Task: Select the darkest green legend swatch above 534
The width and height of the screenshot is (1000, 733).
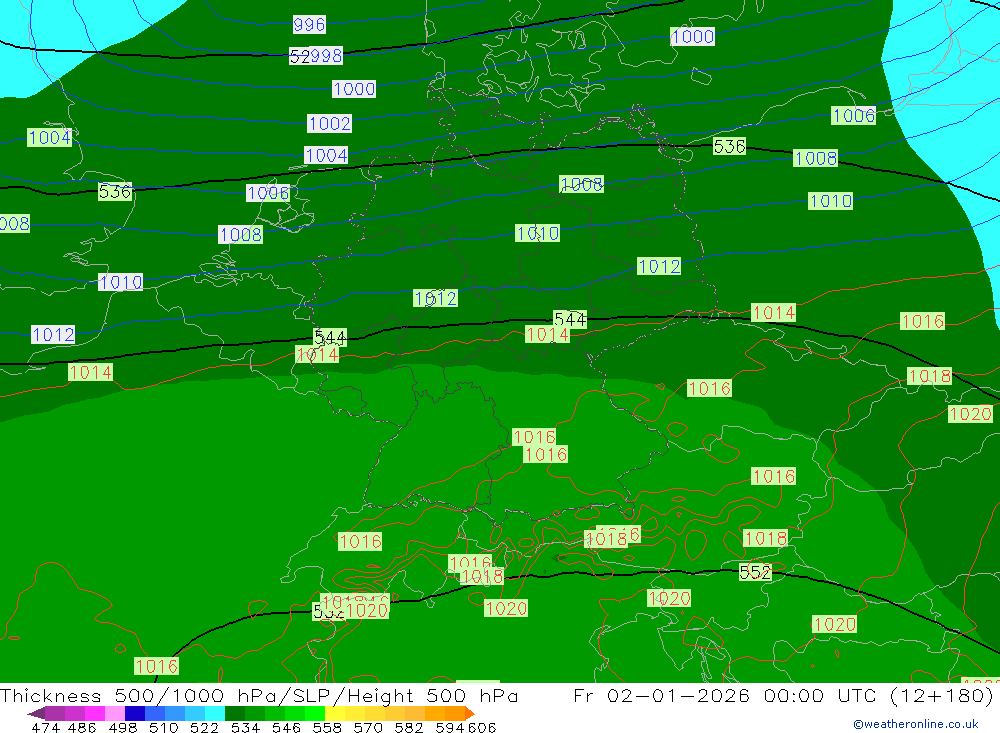Action: tap(235, 713)
